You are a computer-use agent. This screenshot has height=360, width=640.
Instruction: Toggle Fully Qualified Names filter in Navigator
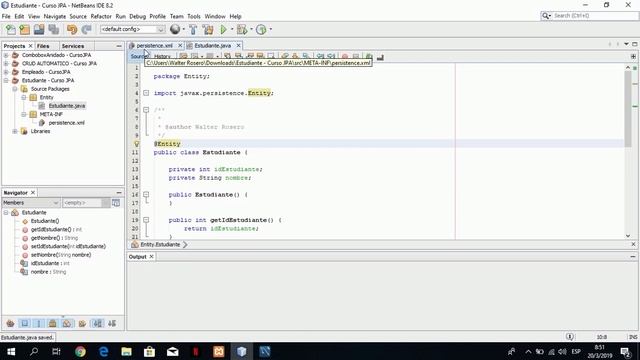coord(82,324)
